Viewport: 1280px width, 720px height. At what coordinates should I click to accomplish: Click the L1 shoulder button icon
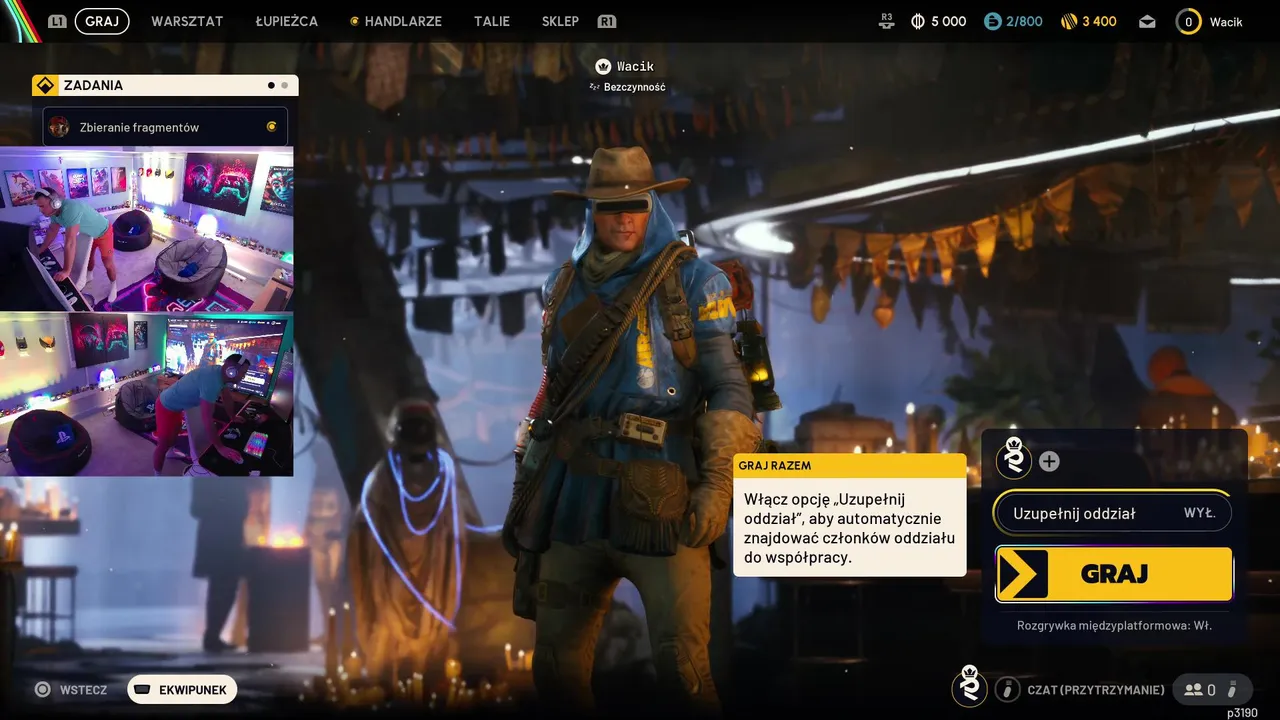[57, 21]
